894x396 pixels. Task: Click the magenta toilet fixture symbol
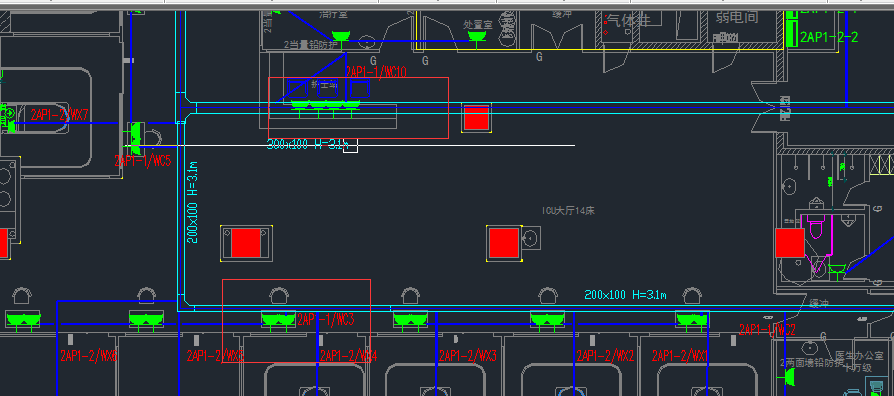(x=815, y=228)
